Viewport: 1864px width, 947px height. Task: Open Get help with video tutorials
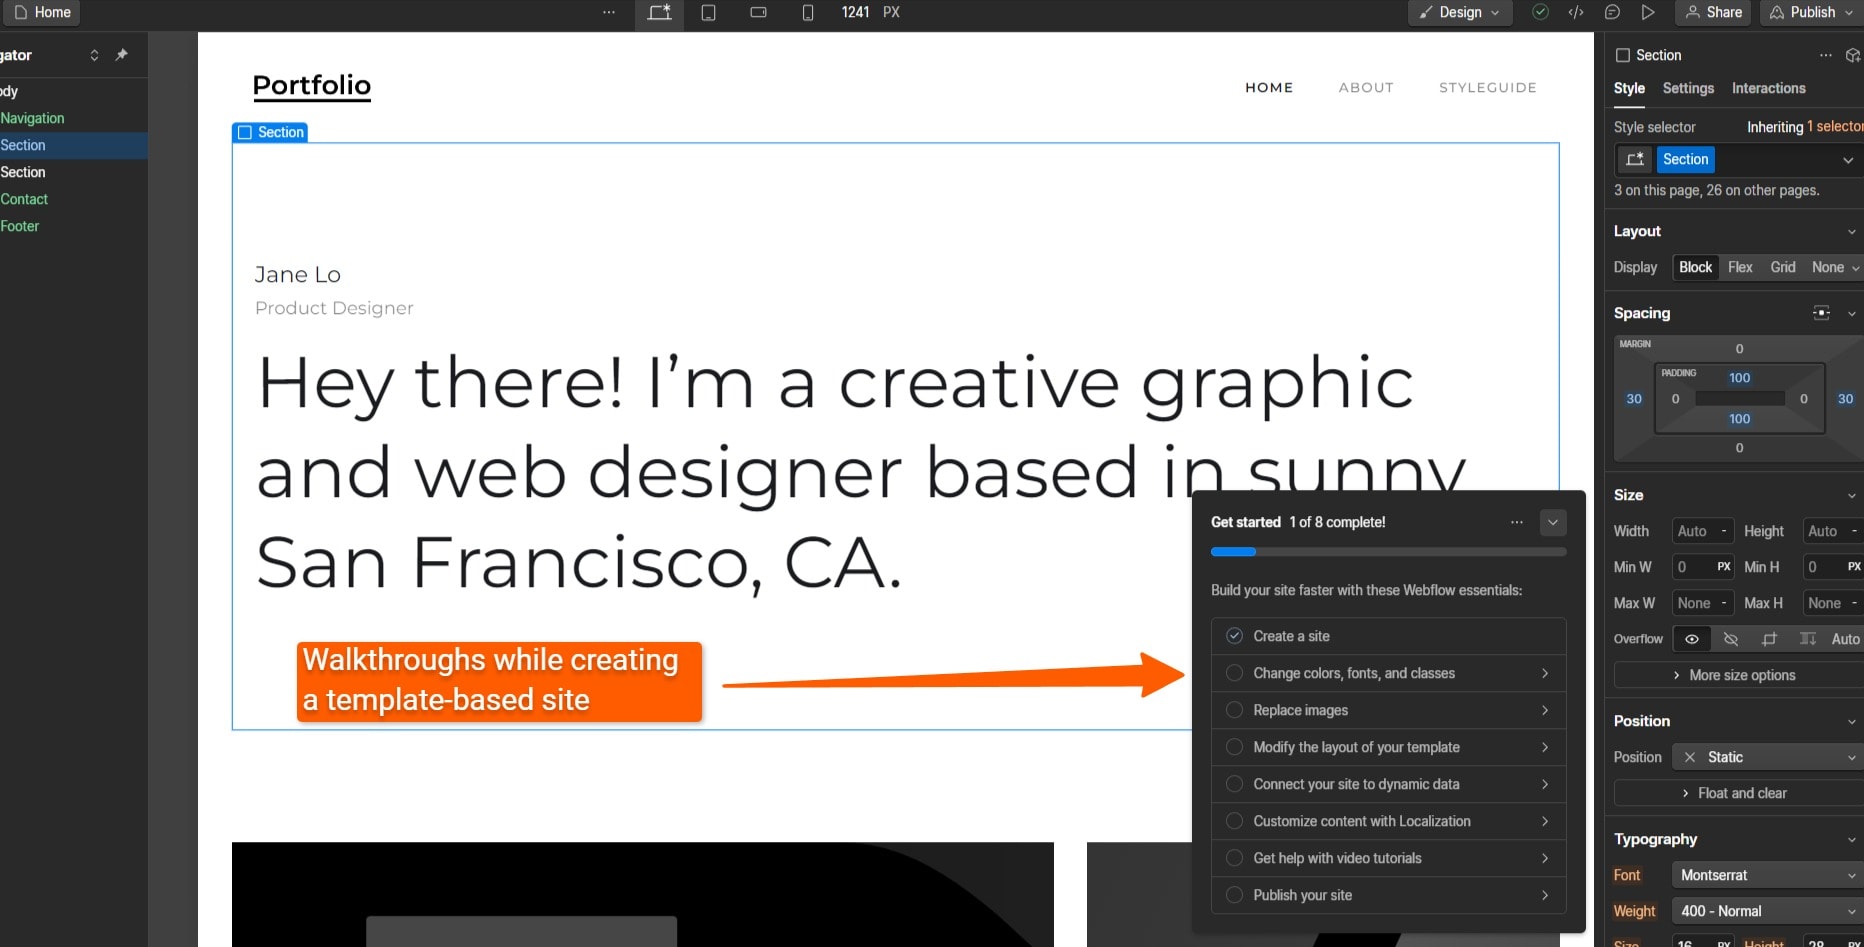(1388, 858)
